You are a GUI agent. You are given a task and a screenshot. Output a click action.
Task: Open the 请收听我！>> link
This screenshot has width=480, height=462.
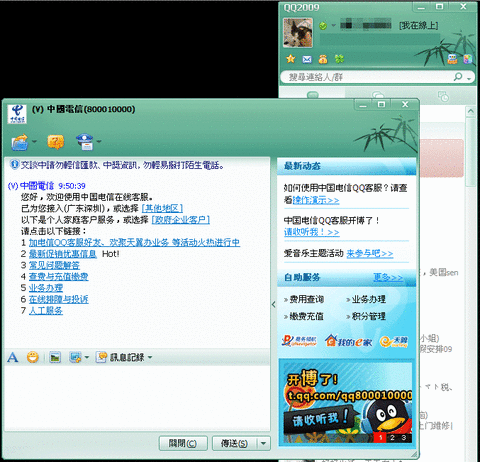tap(312, 232)
